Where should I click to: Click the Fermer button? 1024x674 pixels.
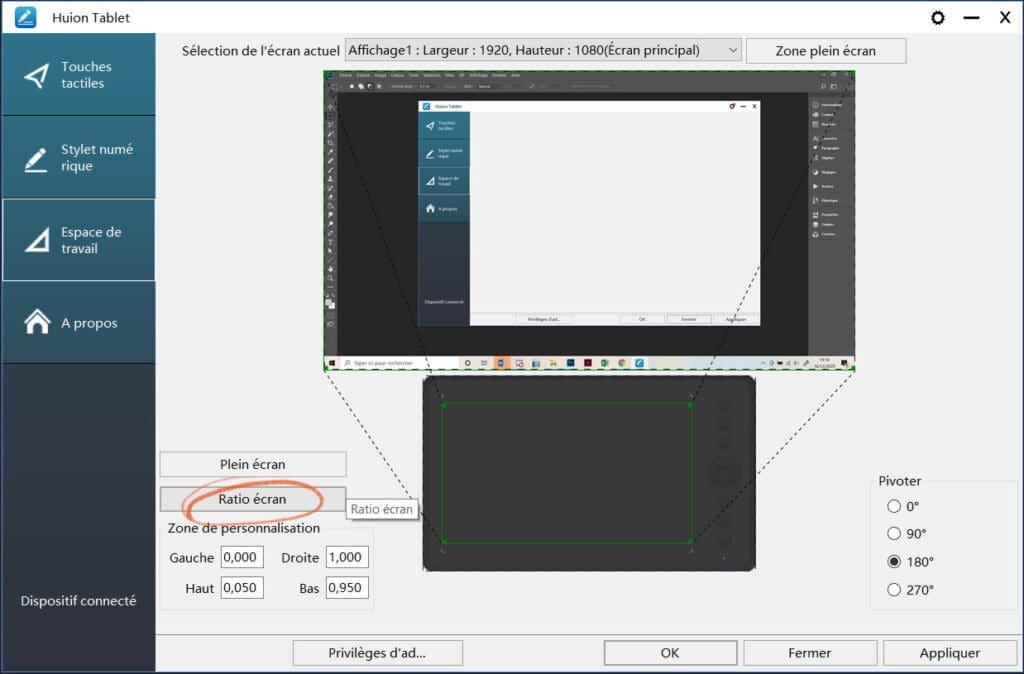tap(810, 652)
